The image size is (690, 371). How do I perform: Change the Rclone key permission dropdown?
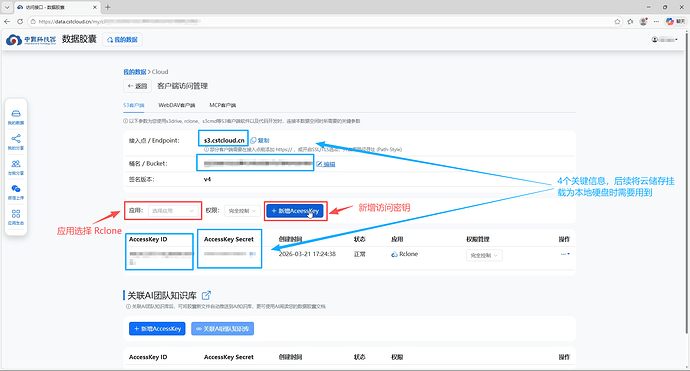click(x=484, y=255)
